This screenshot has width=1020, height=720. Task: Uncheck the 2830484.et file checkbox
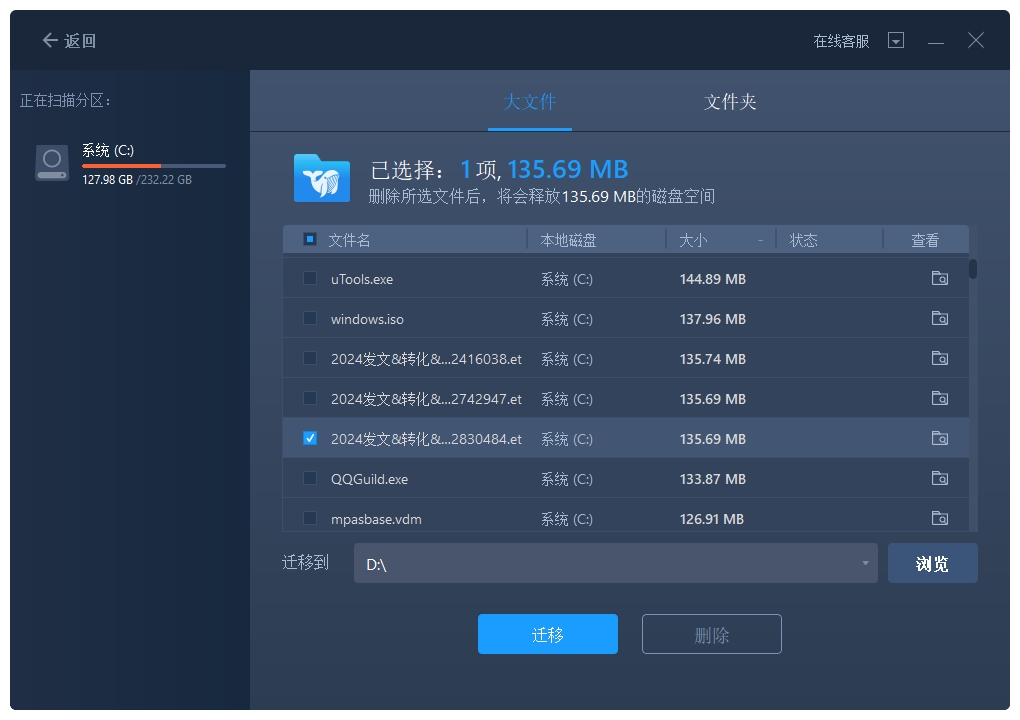(310, 439)
